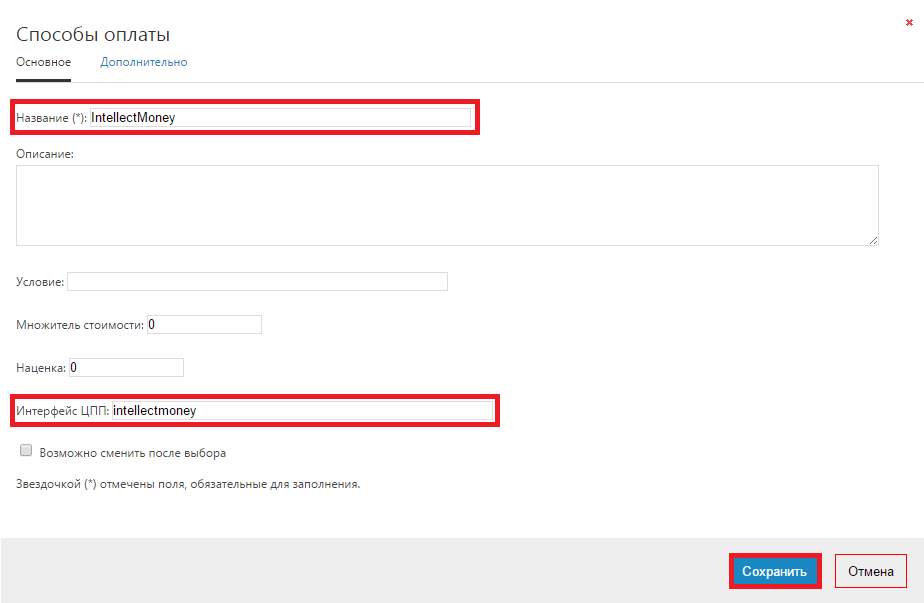The image size is (924, 603).
Task: Focus the Описание text area
Action: point(447,205)
